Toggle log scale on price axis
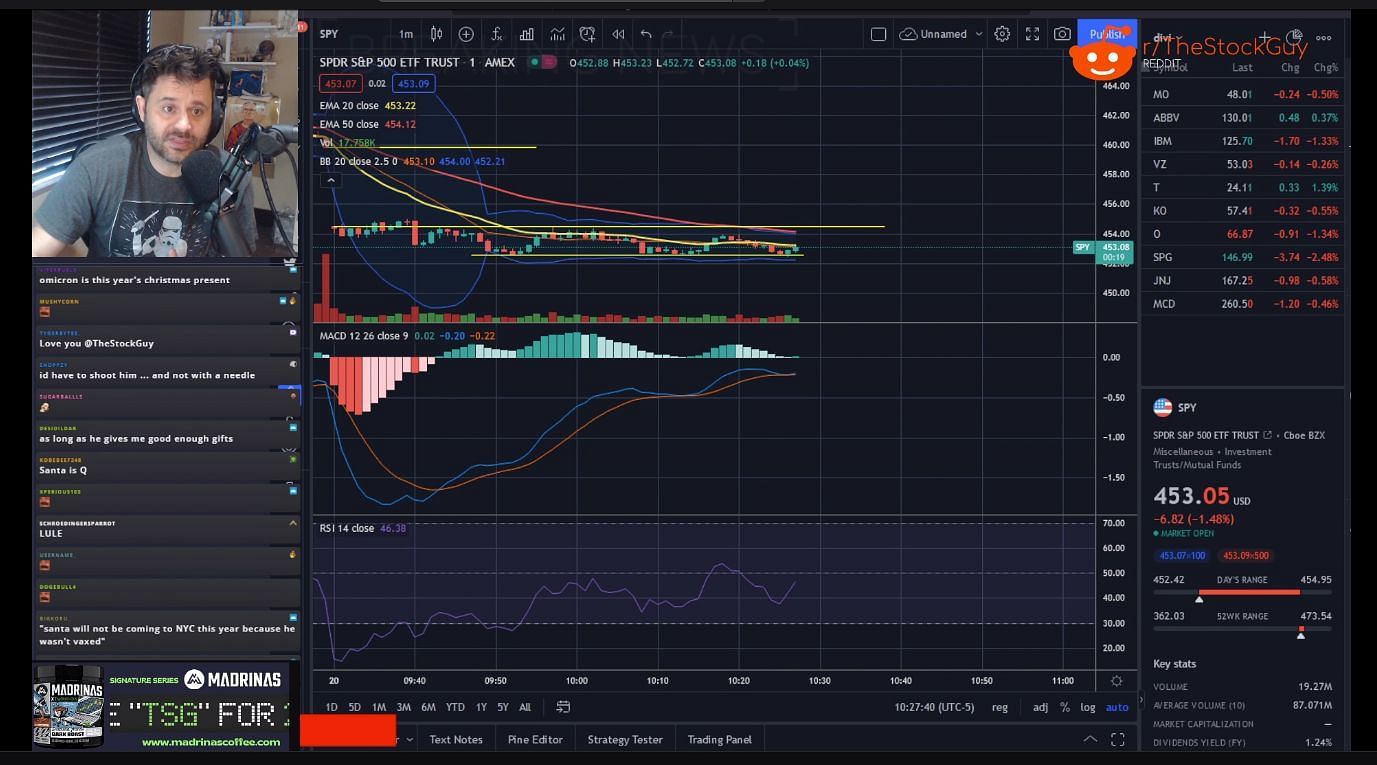Screen dimensions: 1377x765 (x=1088, y=707)
